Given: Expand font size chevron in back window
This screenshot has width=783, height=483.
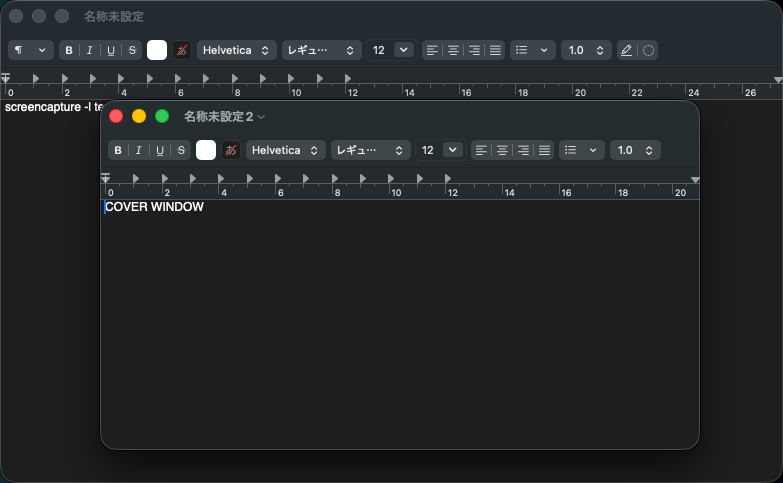Looking at the screenshot, I should click(x=404, y=50).
